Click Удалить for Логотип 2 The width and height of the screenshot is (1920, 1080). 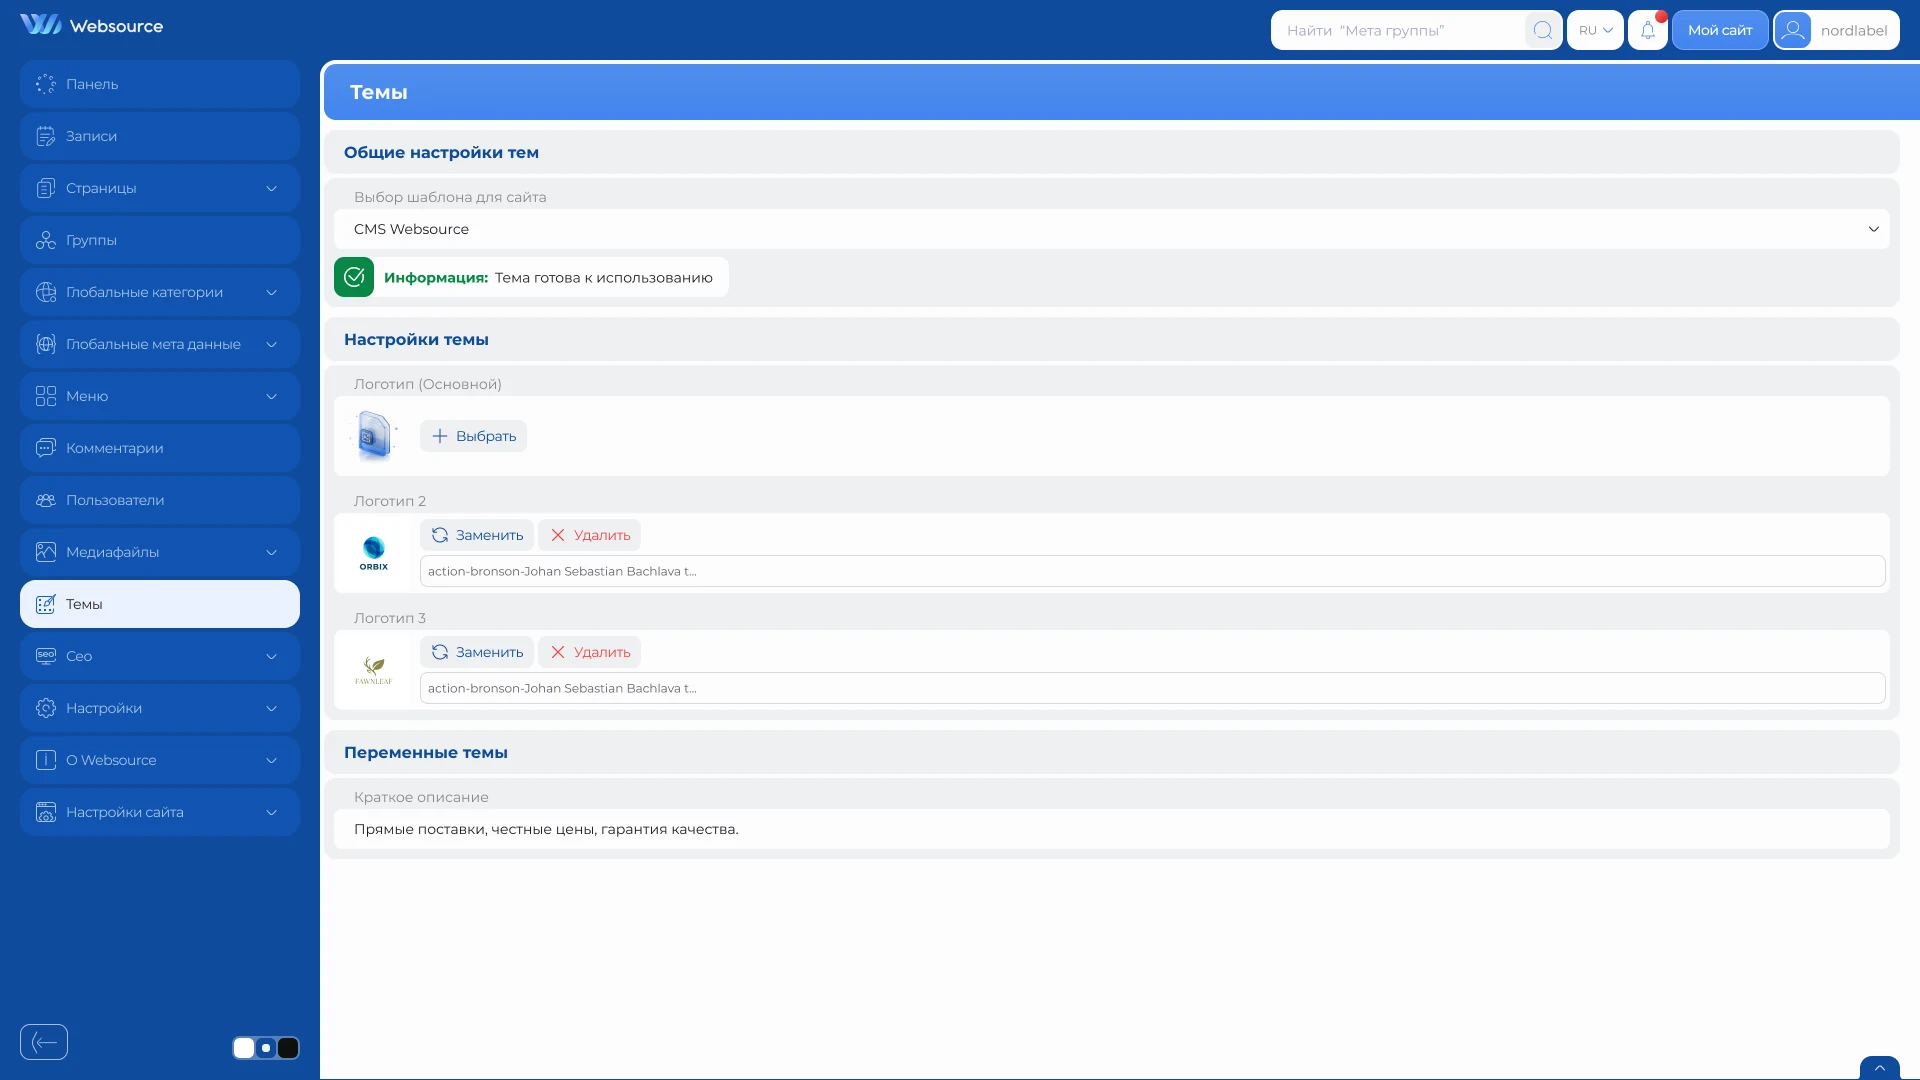point(590,535)
